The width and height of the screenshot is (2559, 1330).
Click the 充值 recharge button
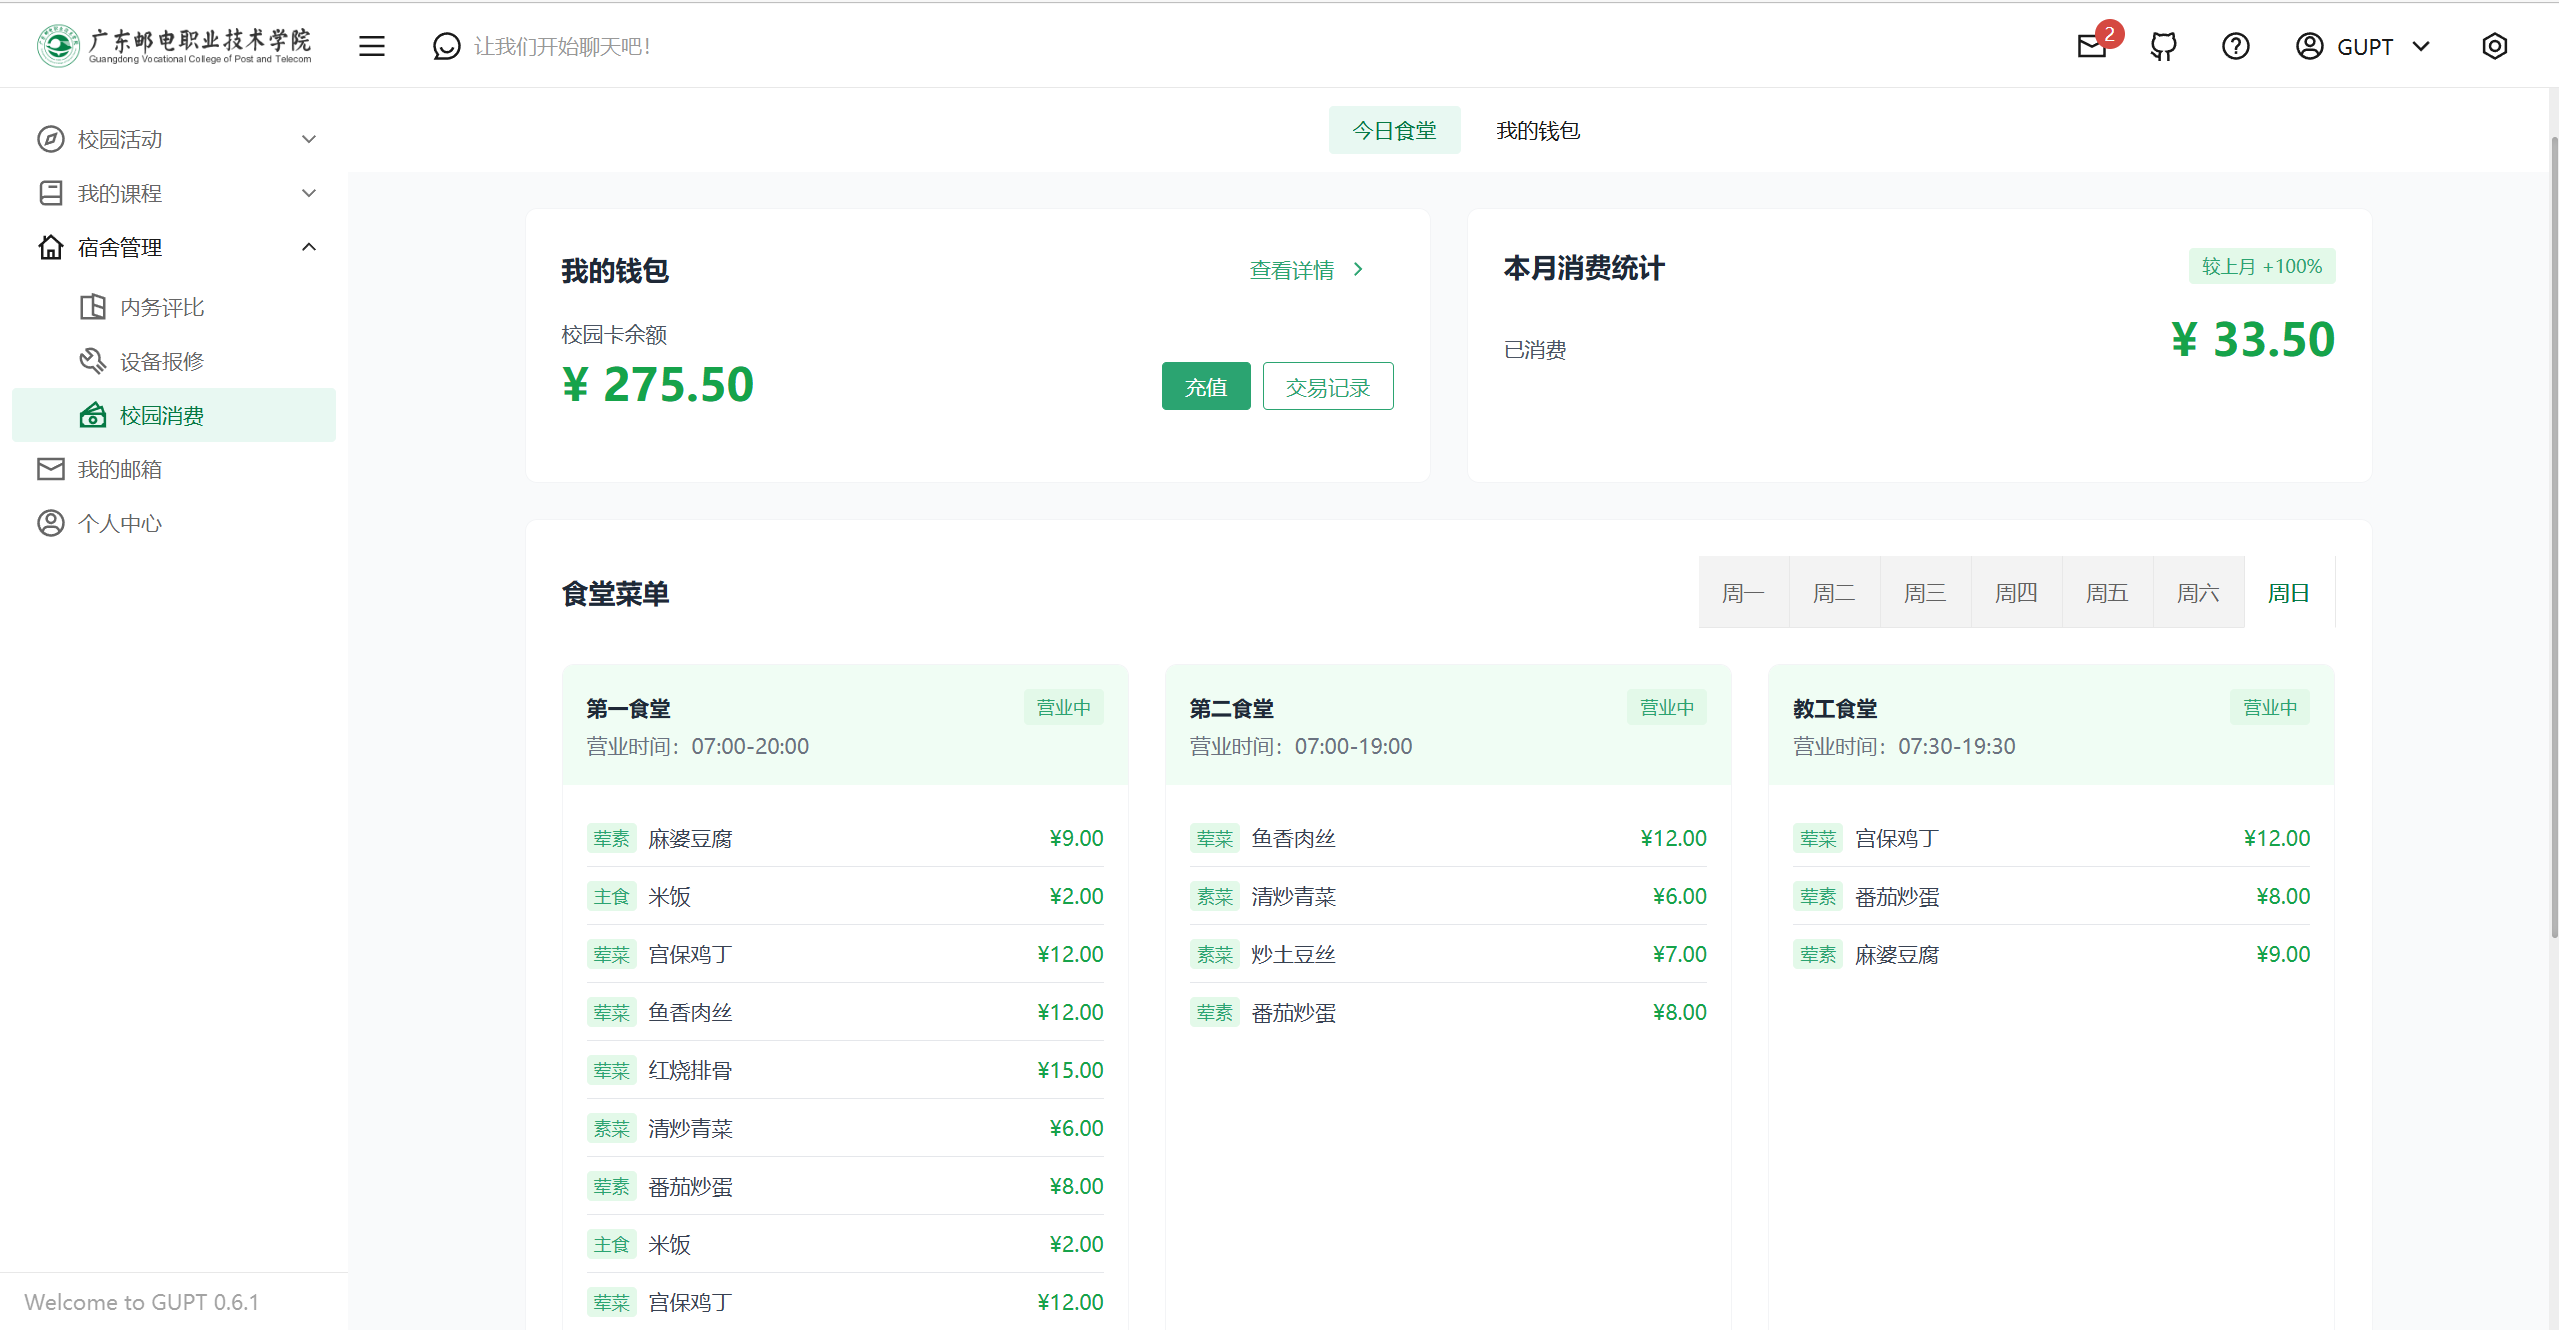click(1205, 386)
